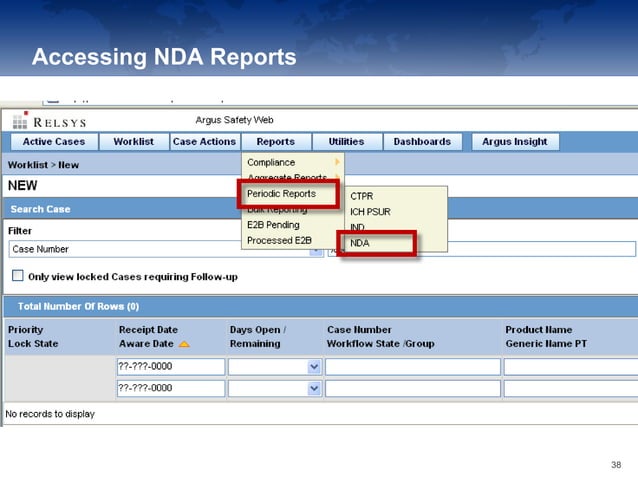Expand the Compliance submenu arrow
638x478 pixels.
tap(337, 162)
